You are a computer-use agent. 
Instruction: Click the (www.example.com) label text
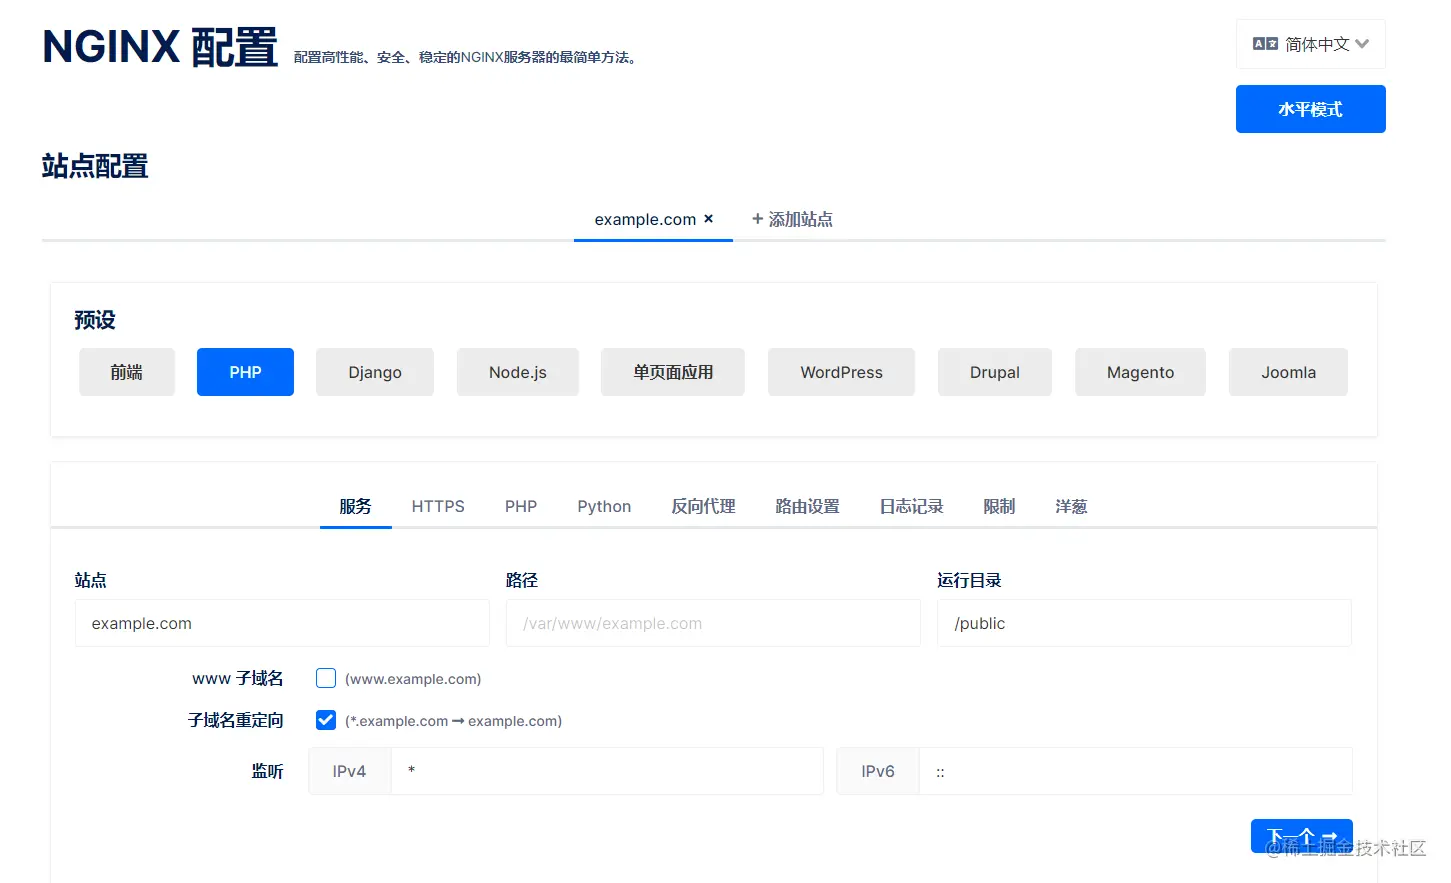(413, 679)
